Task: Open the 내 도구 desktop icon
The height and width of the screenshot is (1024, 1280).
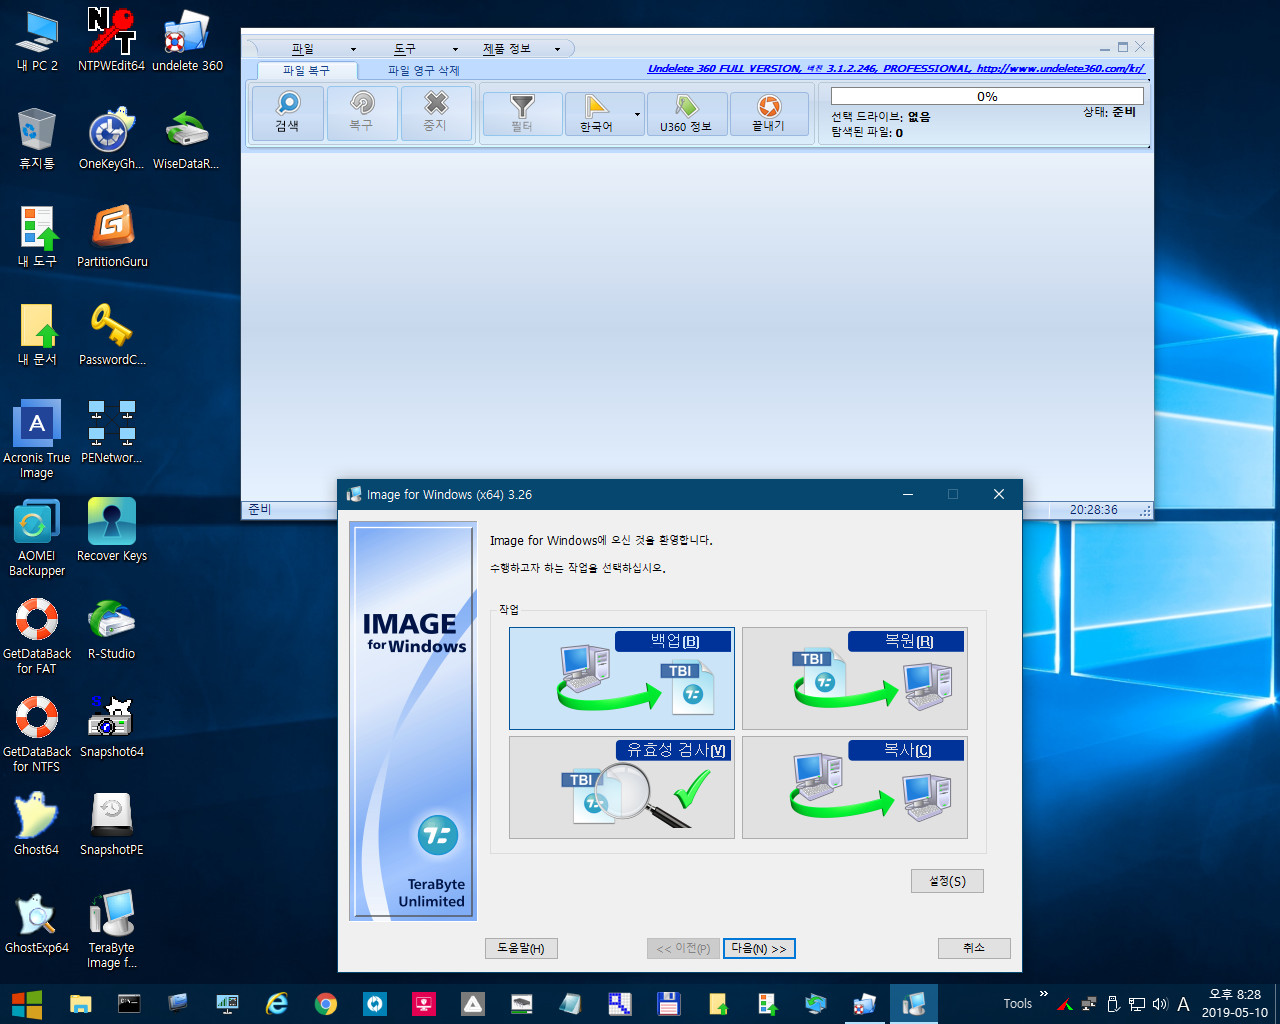Action: 37,236
